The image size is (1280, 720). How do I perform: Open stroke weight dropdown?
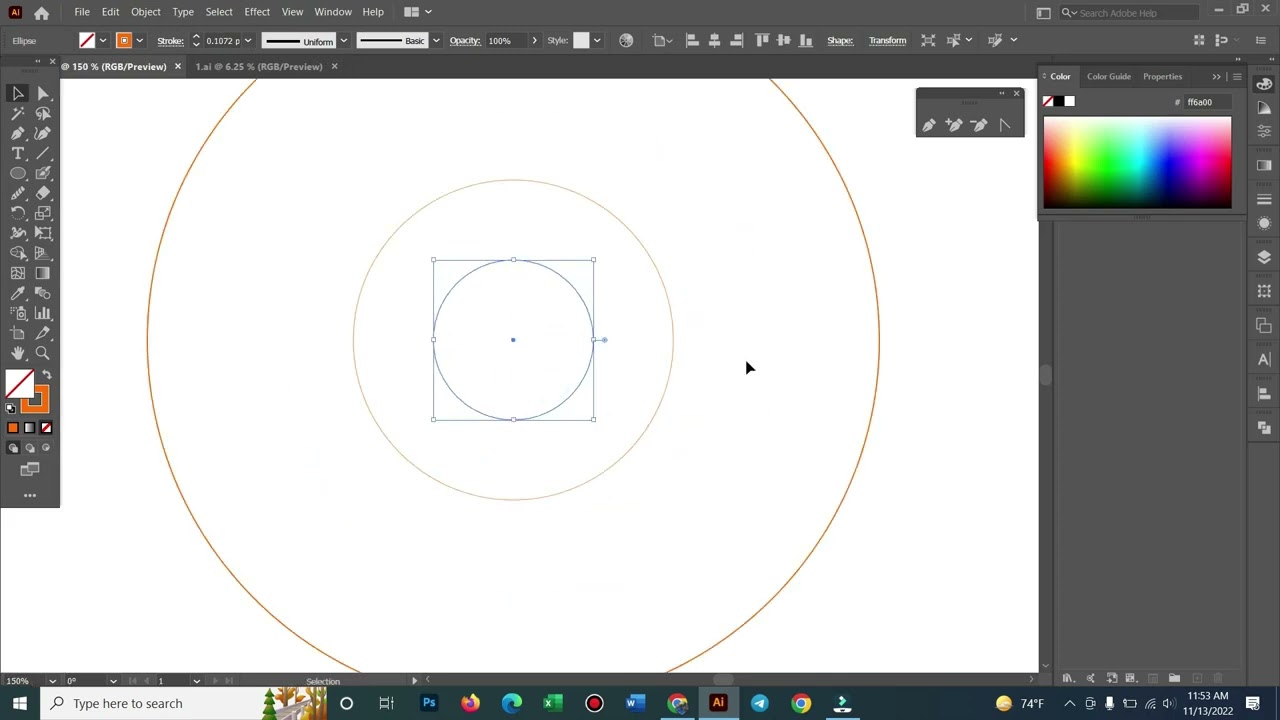click(x=248, y=40)
